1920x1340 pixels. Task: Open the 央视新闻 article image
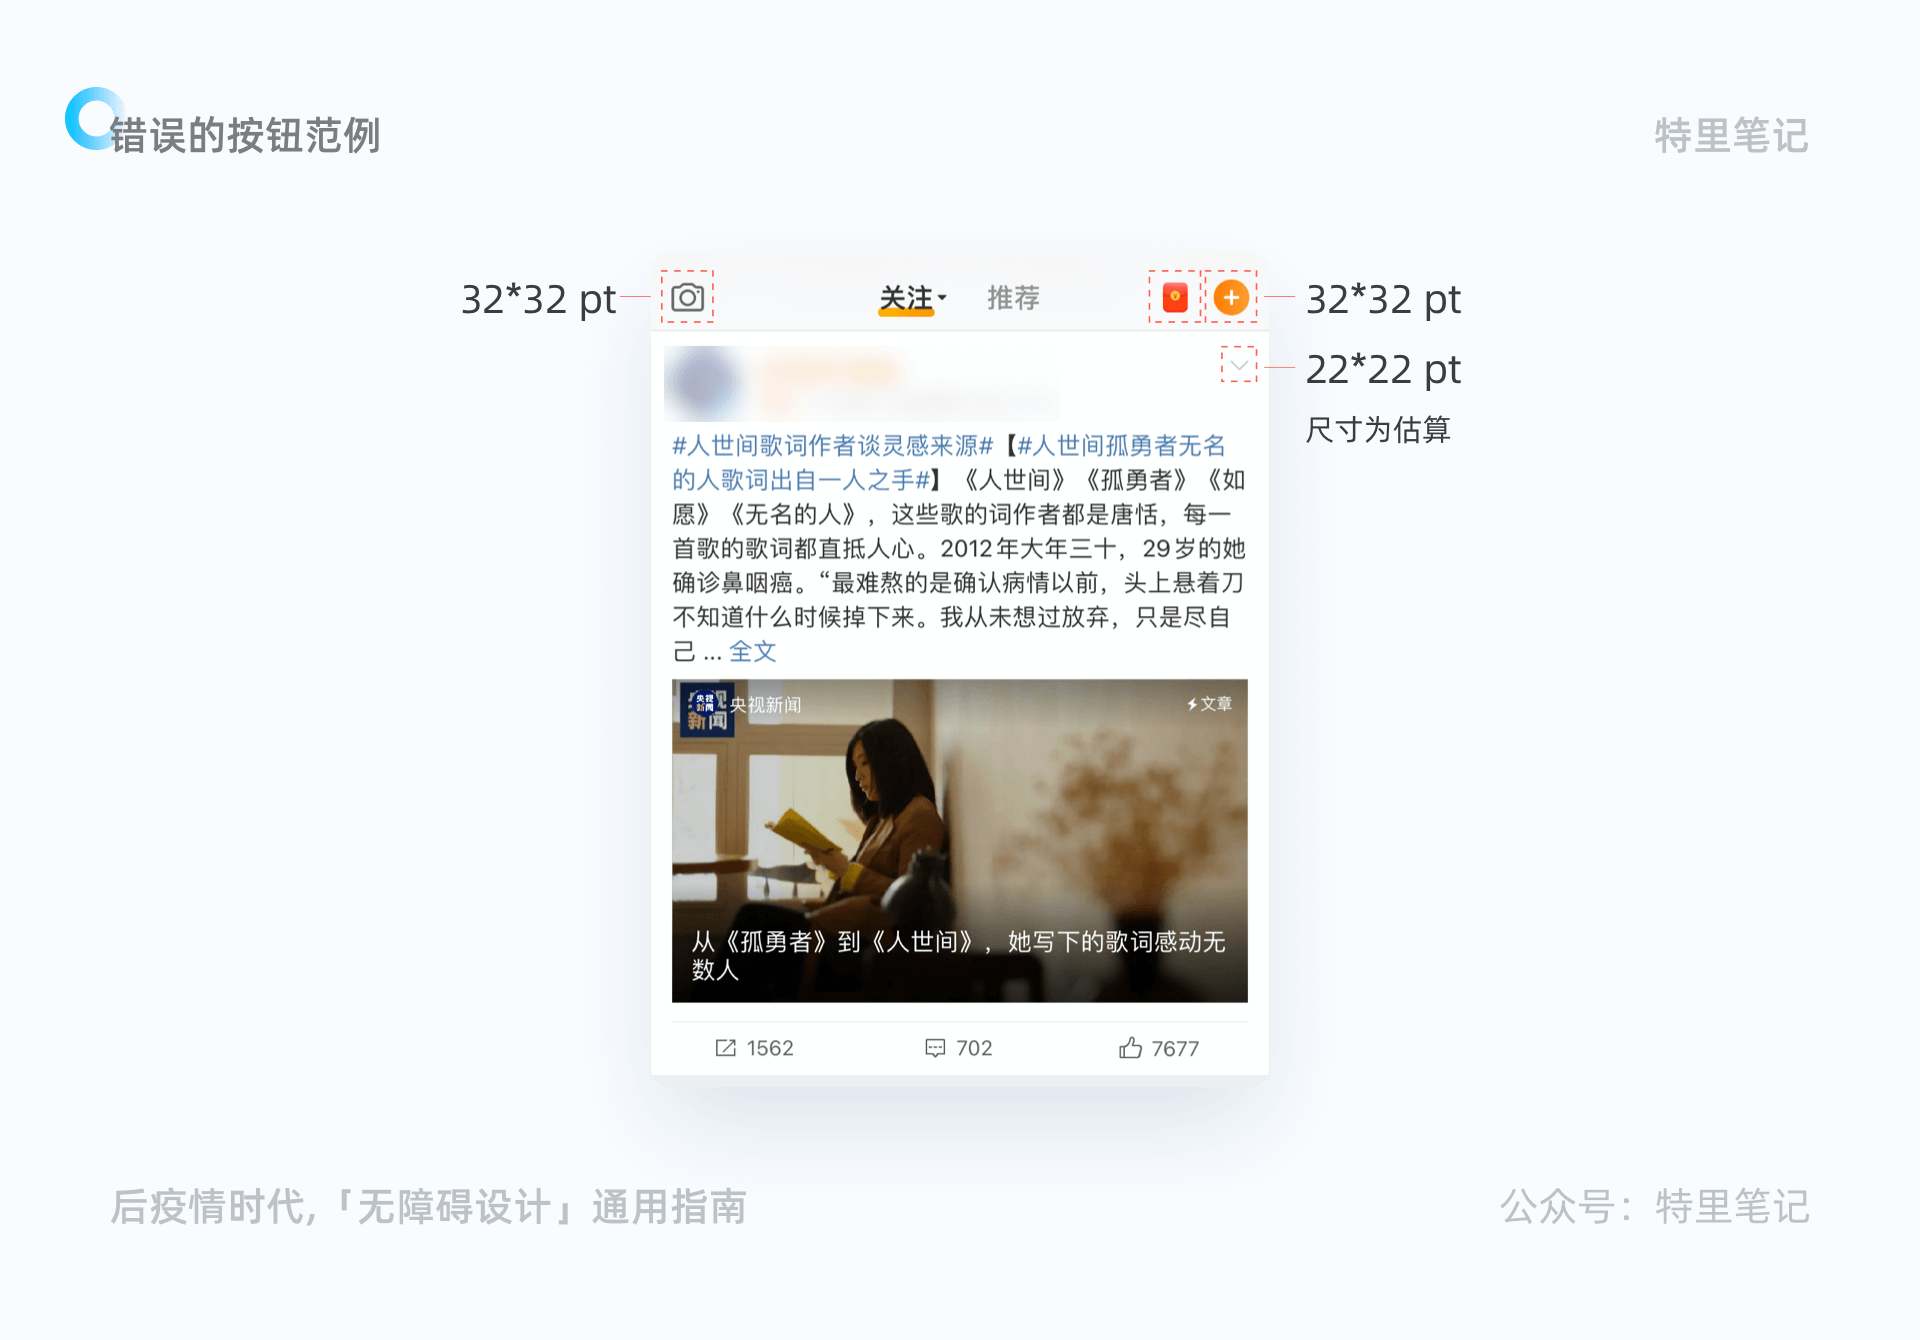960,841
